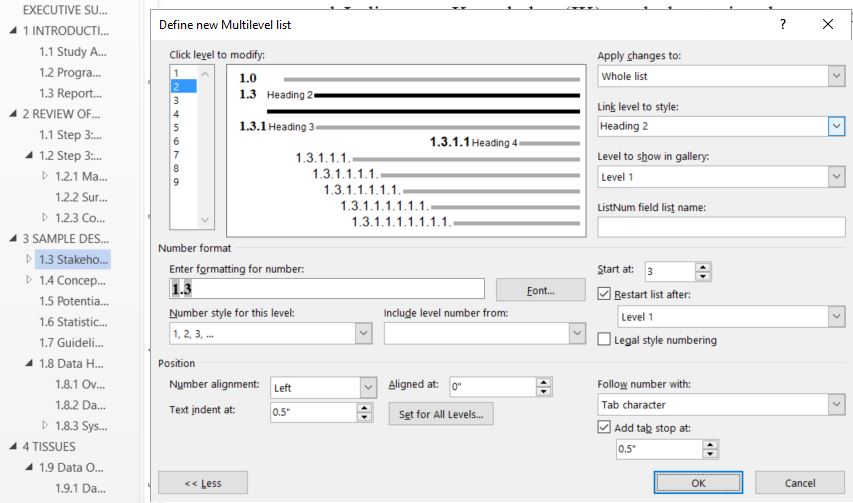Enable Legal style numbering checkbox

click(604, 339)
